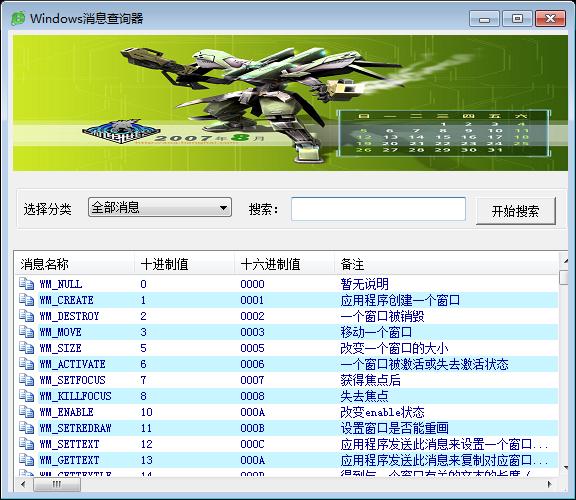Sort by the 十进制值 column header
The image size is (576, 500).
[x=184, y=264]
